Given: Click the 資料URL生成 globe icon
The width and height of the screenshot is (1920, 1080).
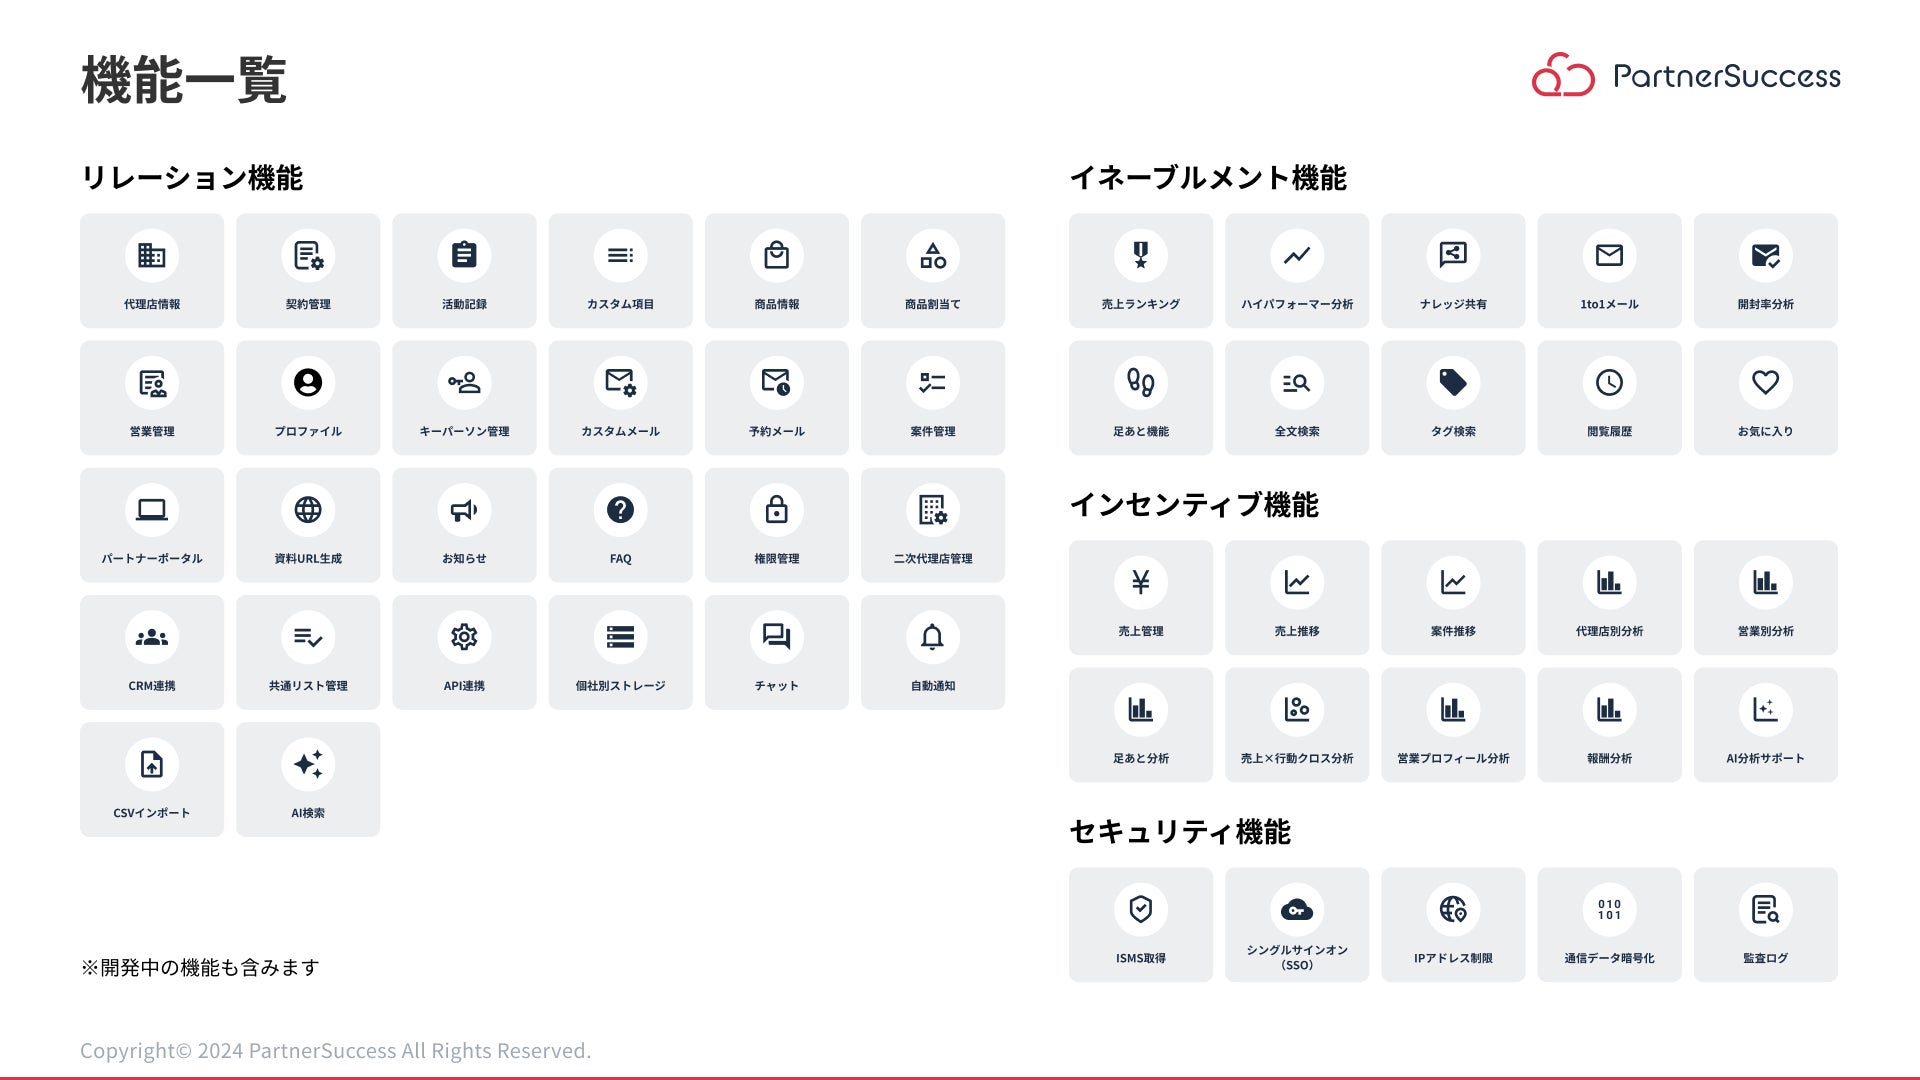Looking at the screenshot, I should [x=308, y=510].
